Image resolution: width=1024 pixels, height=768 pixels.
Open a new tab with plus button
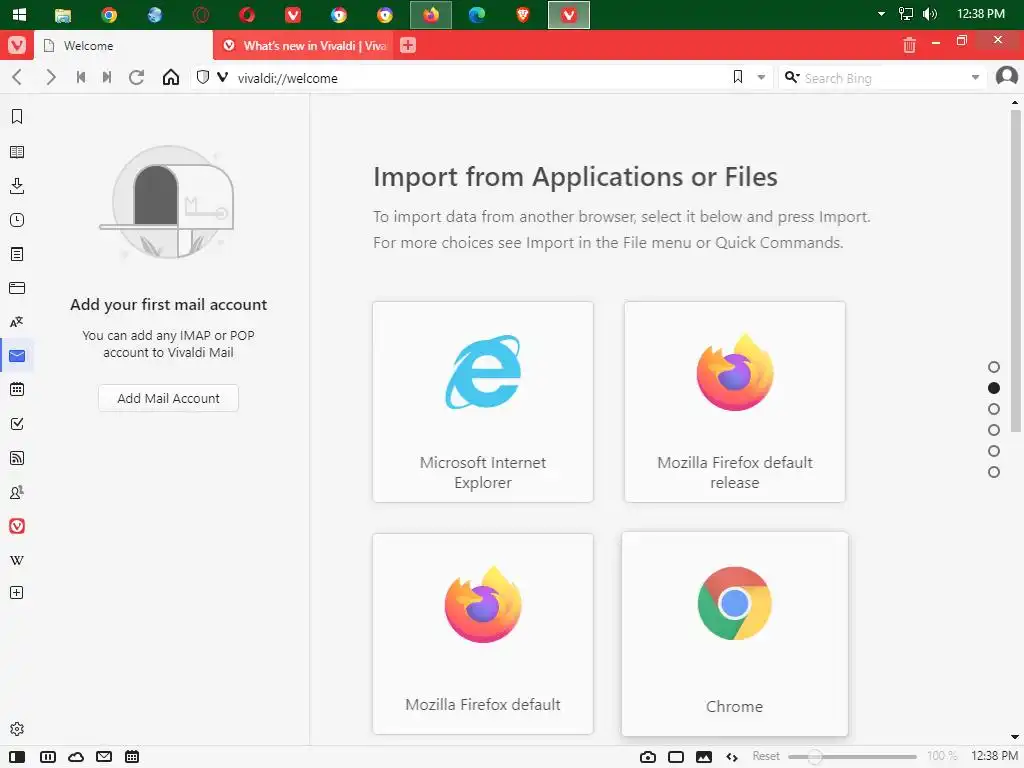[408, 45]
